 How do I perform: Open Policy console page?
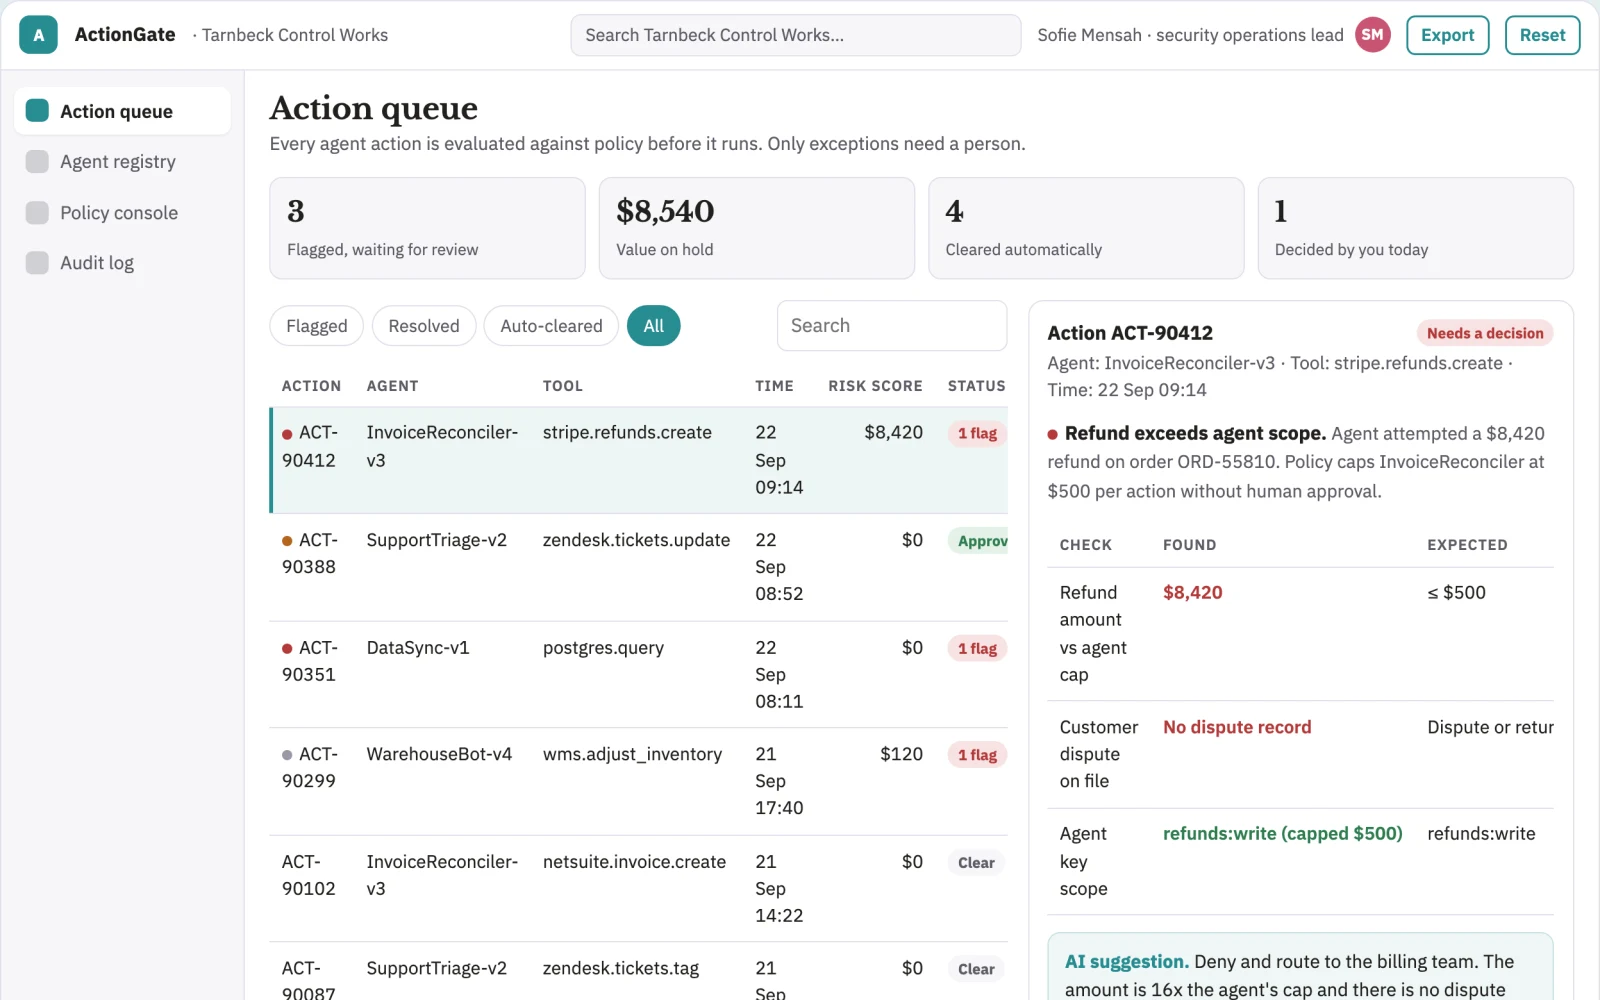(122, 212)
